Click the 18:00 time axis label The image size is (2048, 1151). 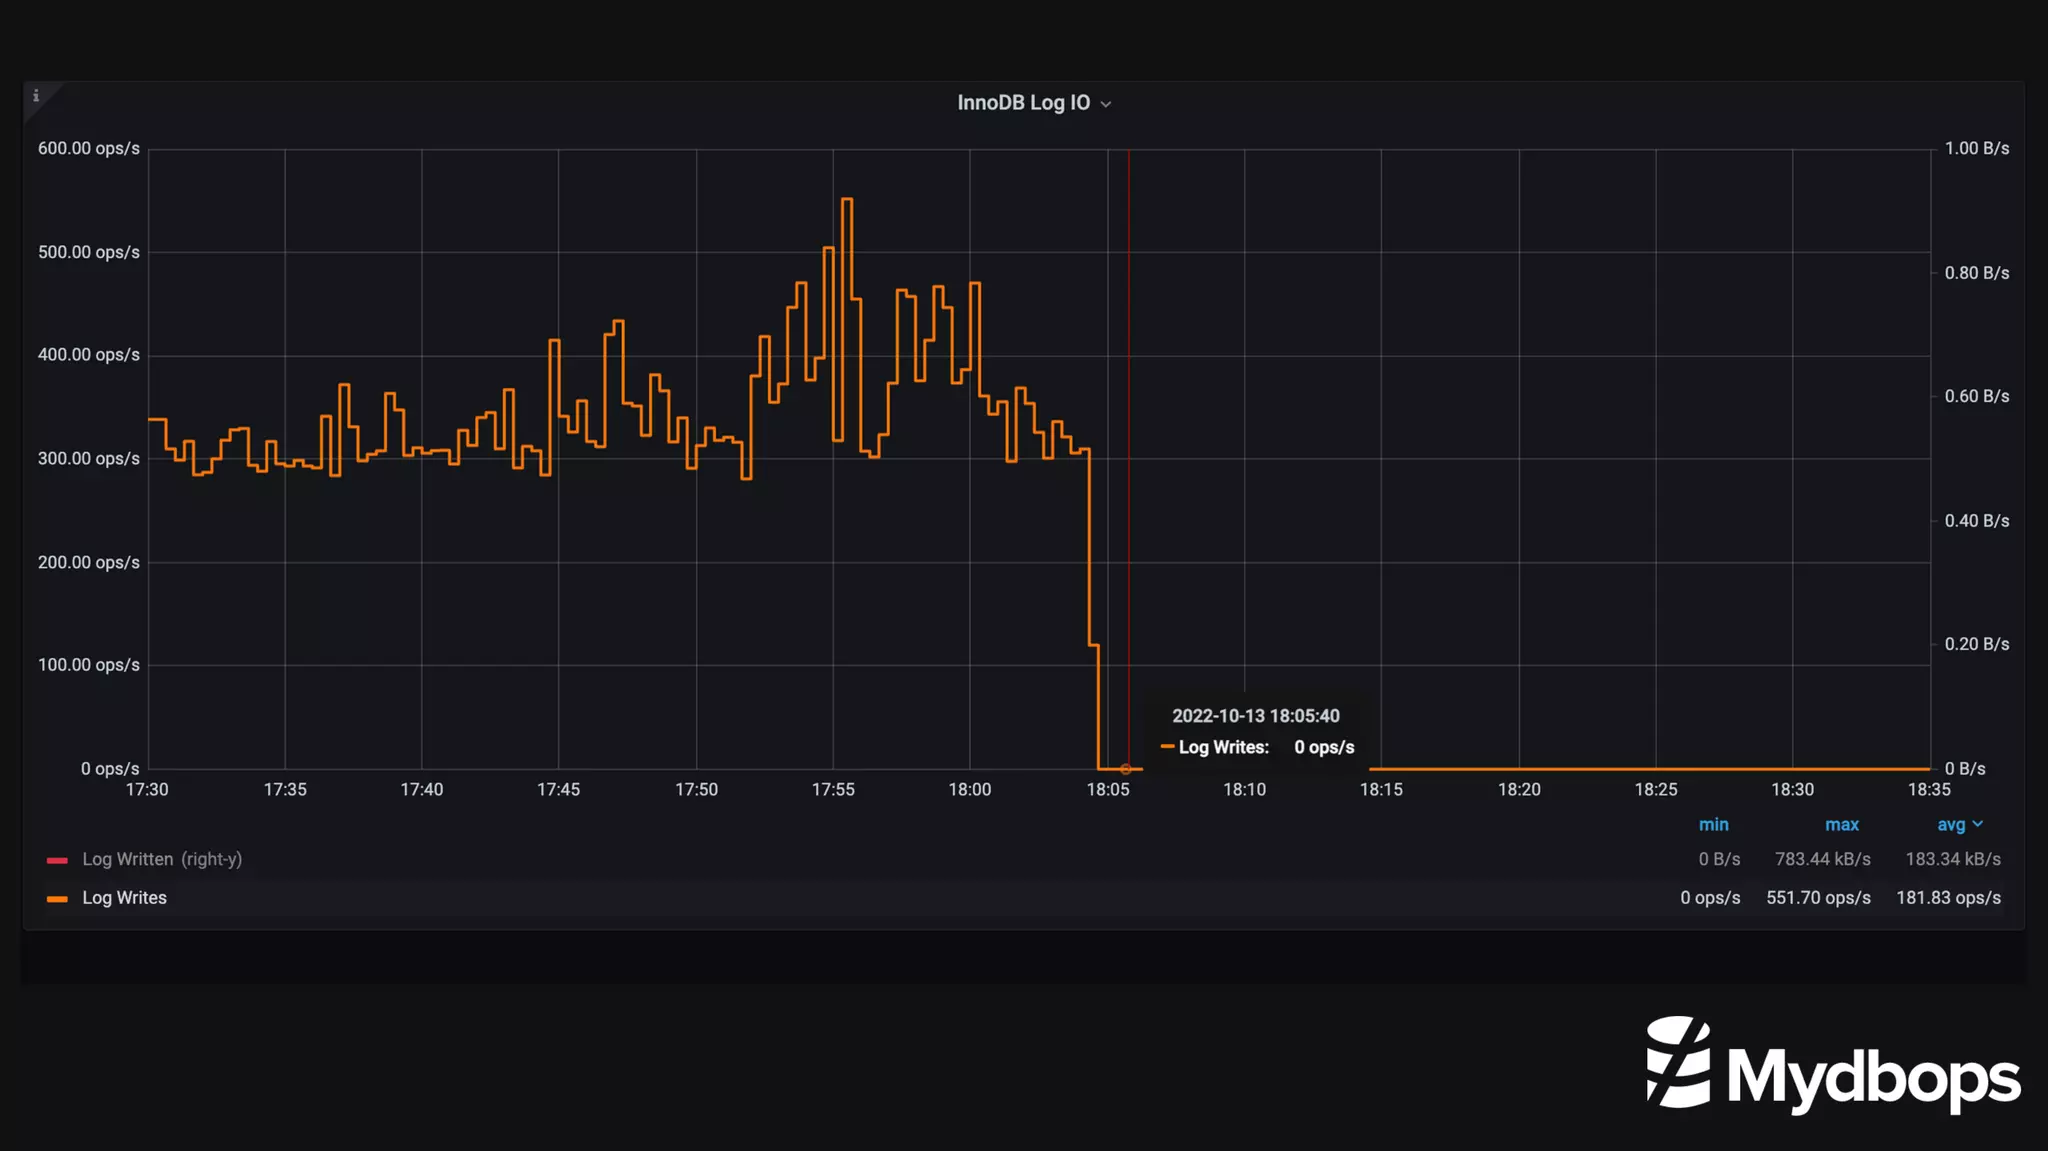(969, 790)
